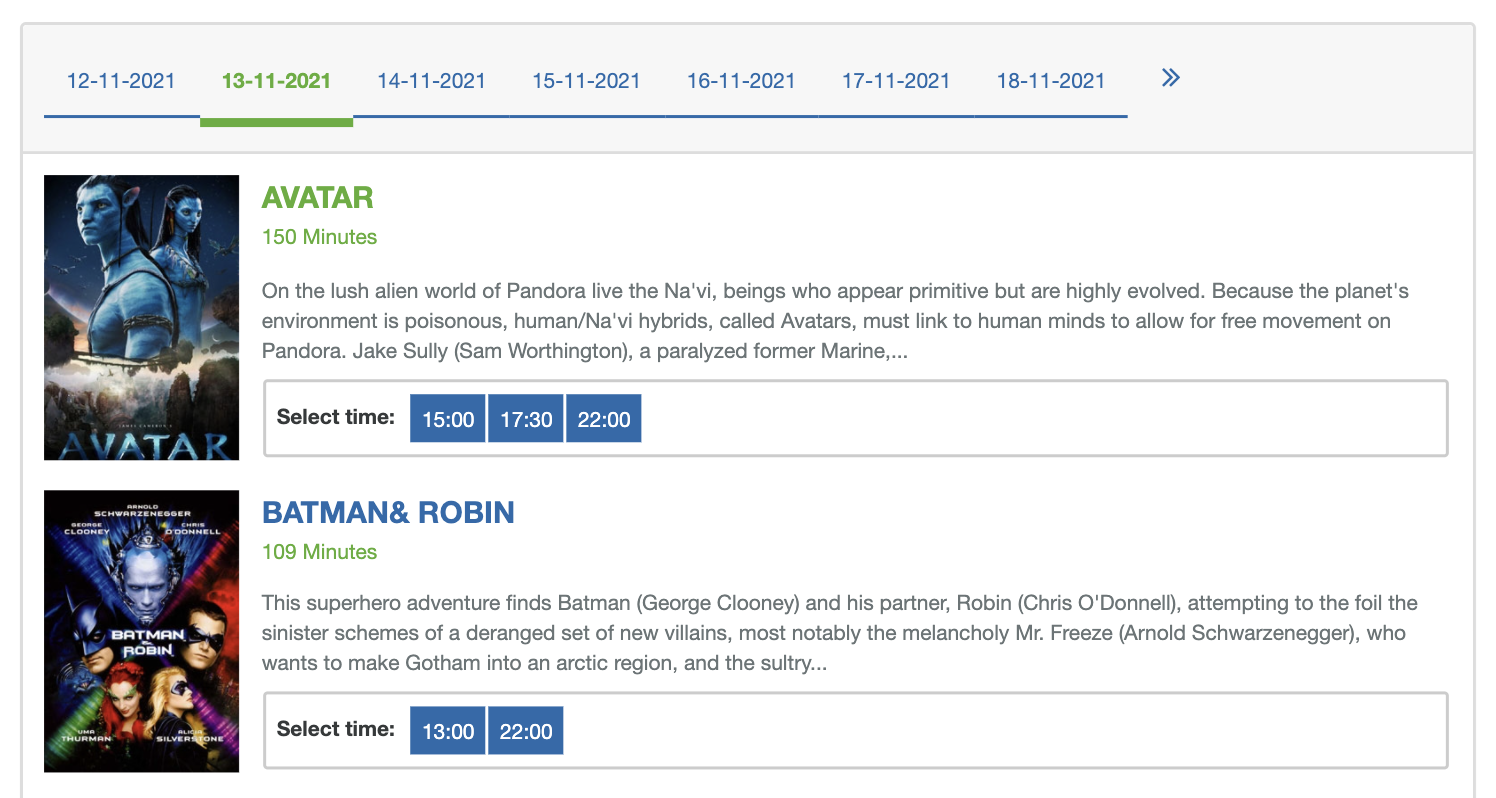1496x798 pixels.
Task: Go to the 15-11-2021 date tab
Action: pos(586,81)
